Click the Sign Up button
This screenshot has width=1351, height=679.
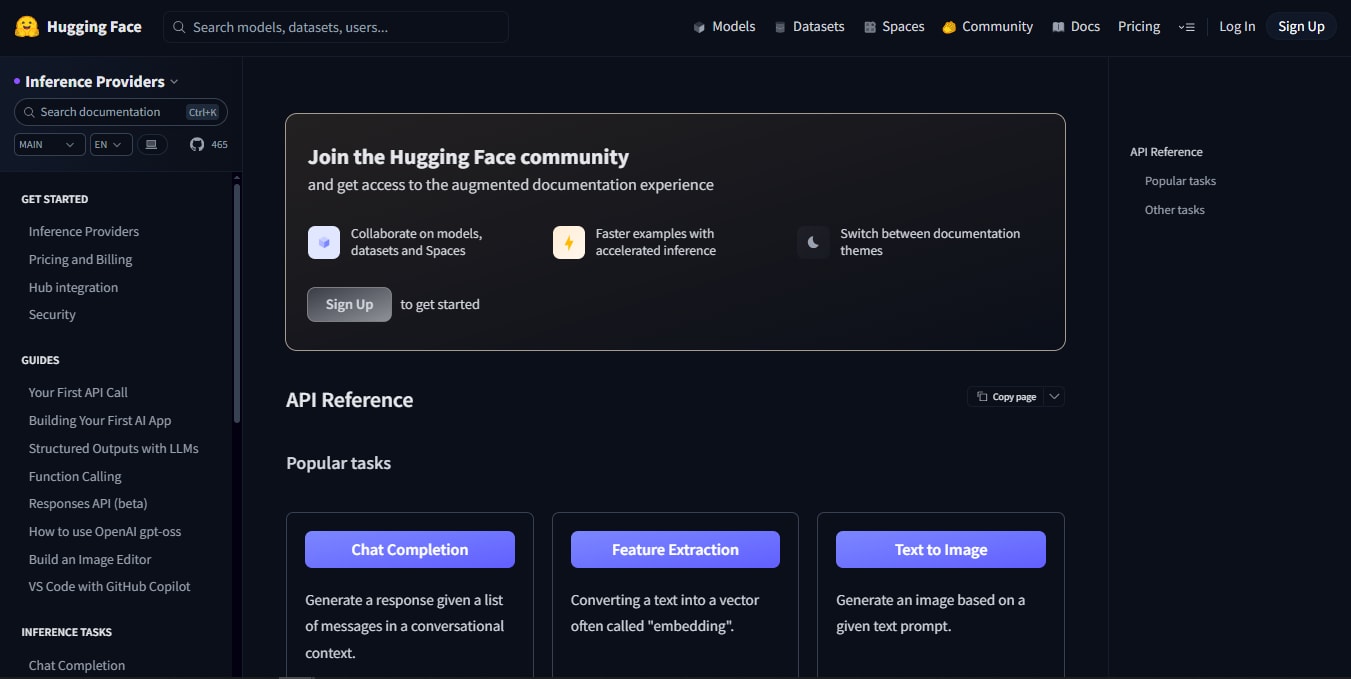pos(1301,26)
